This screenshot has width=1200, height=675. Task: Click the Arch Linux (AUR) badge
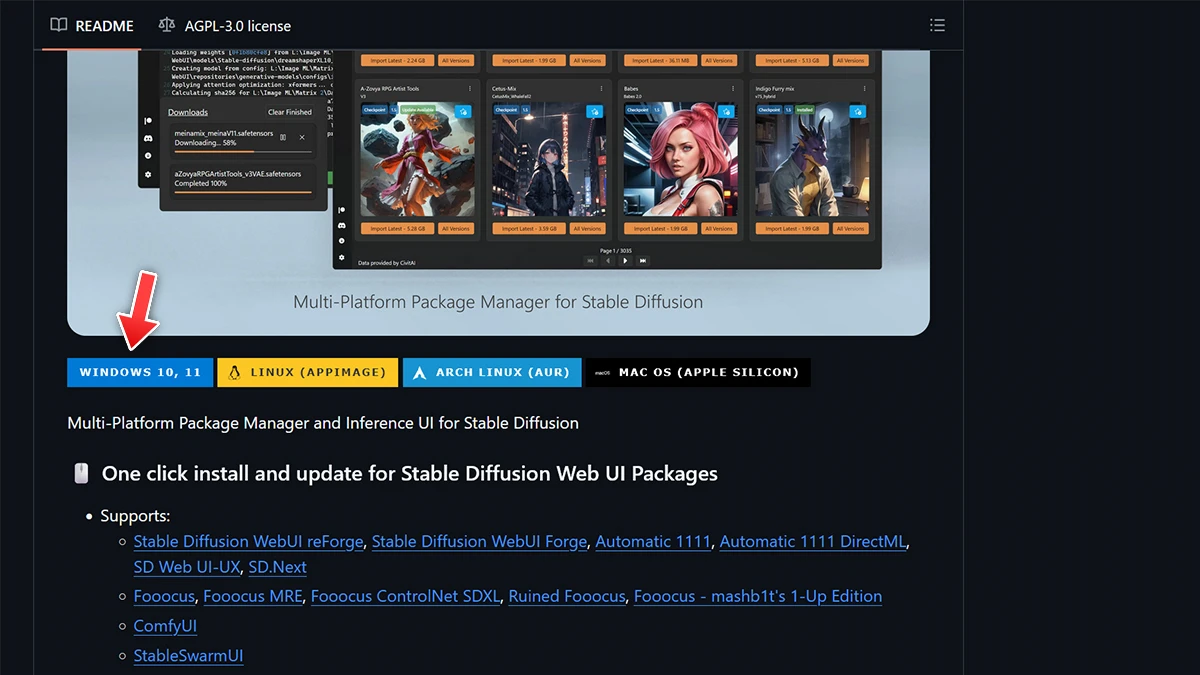click(x=492, y=372)
